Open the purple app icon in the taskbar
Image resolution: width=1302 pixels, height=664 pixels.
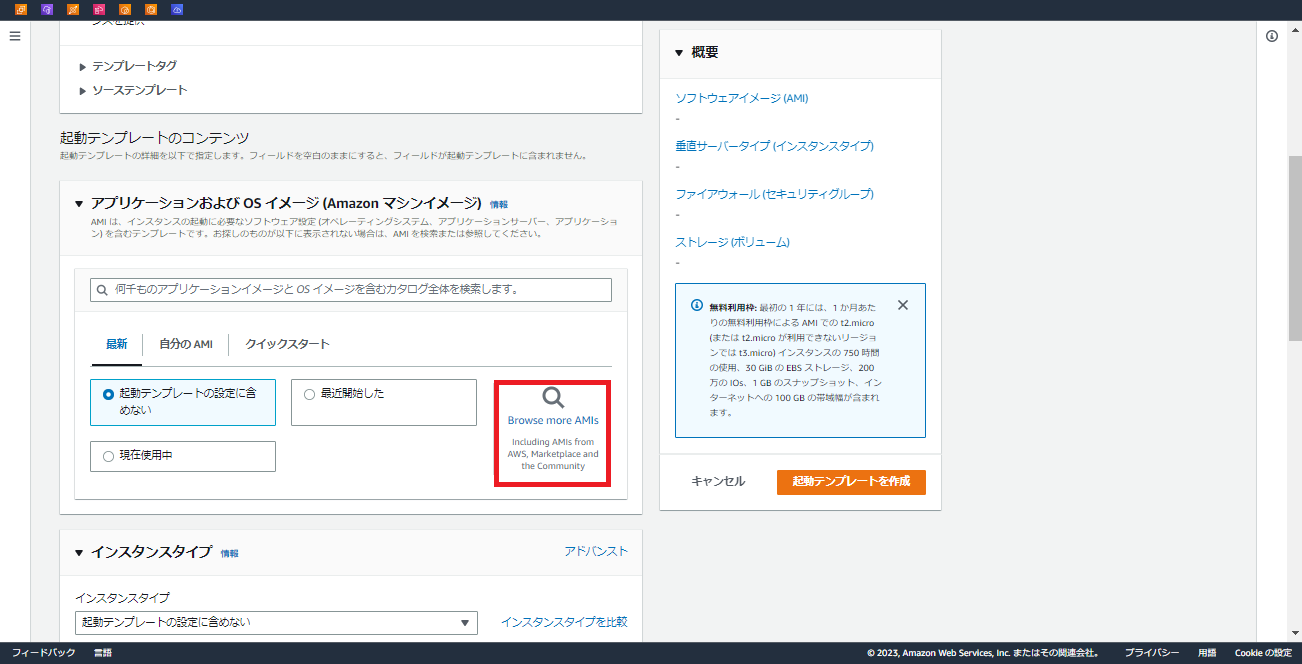(x=46, y=9)
